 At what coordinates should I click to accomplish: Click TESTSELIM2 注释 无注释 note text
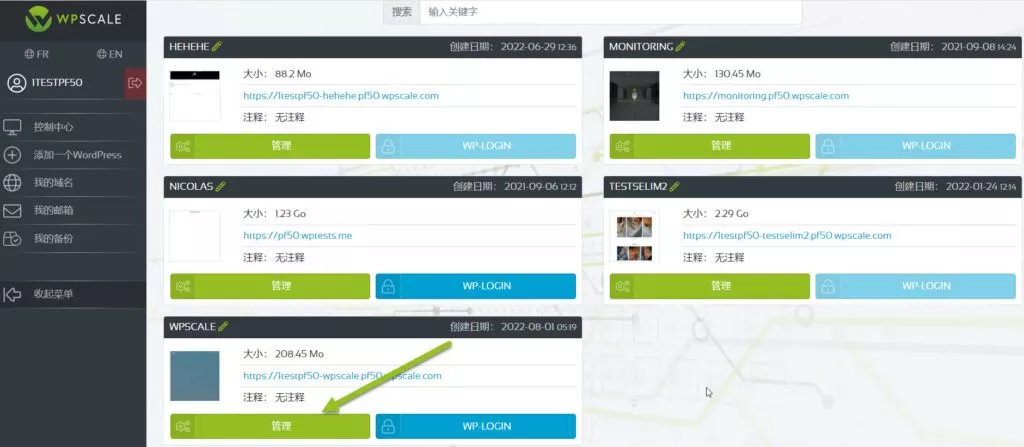714,257
